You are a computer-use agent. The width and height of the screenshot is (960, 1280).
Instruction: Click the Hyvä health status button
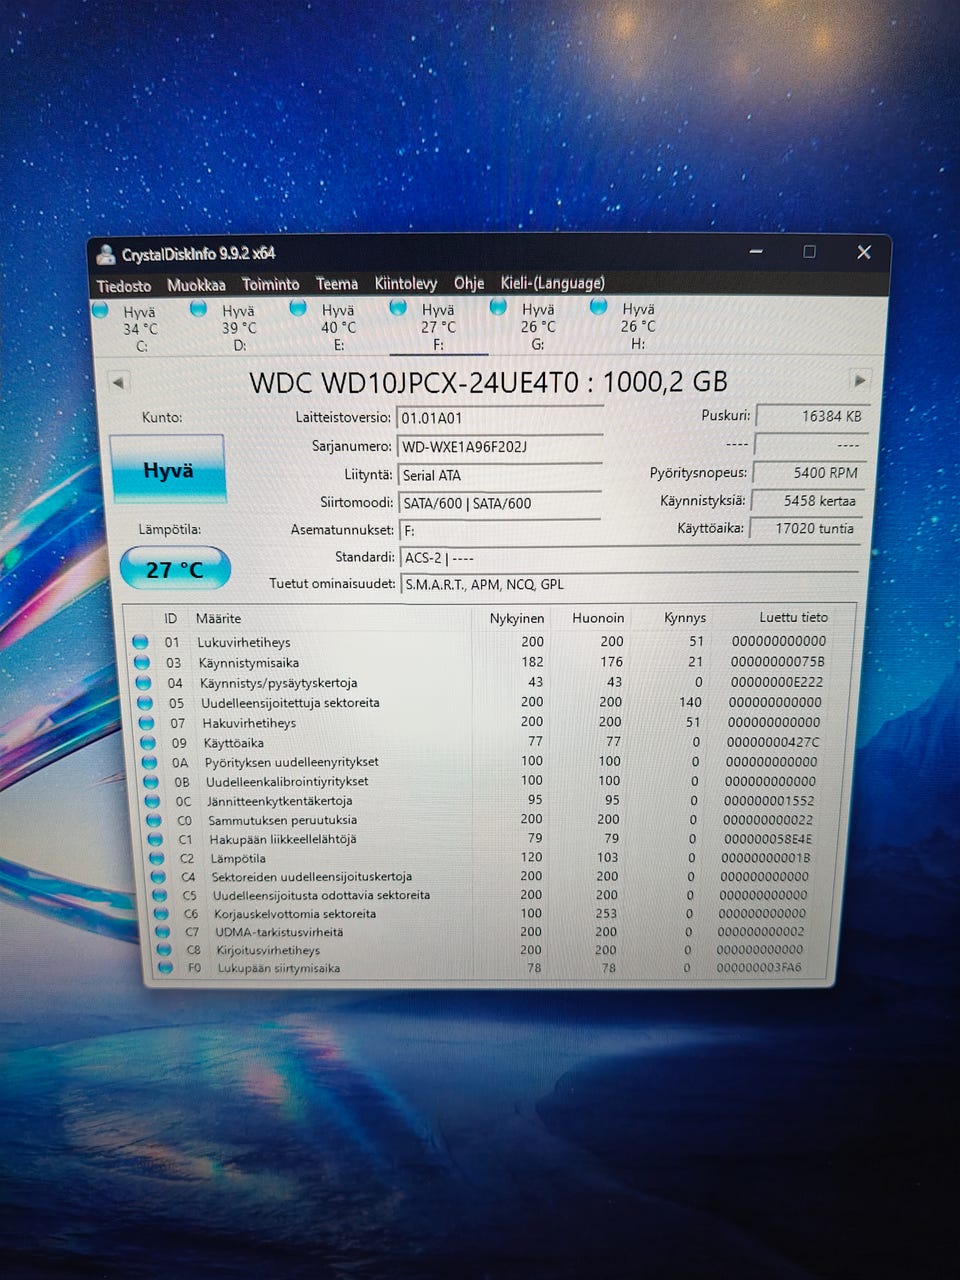click(x=168, y=469)
